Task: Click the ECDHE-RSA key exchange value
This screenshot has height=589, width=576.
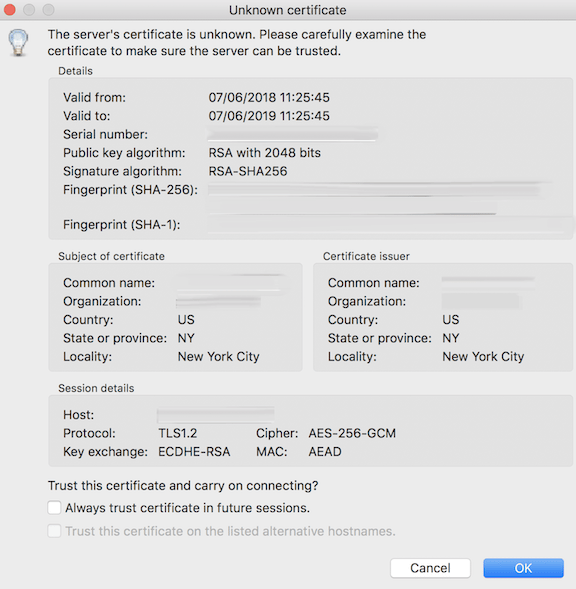Action: [194, 451]
